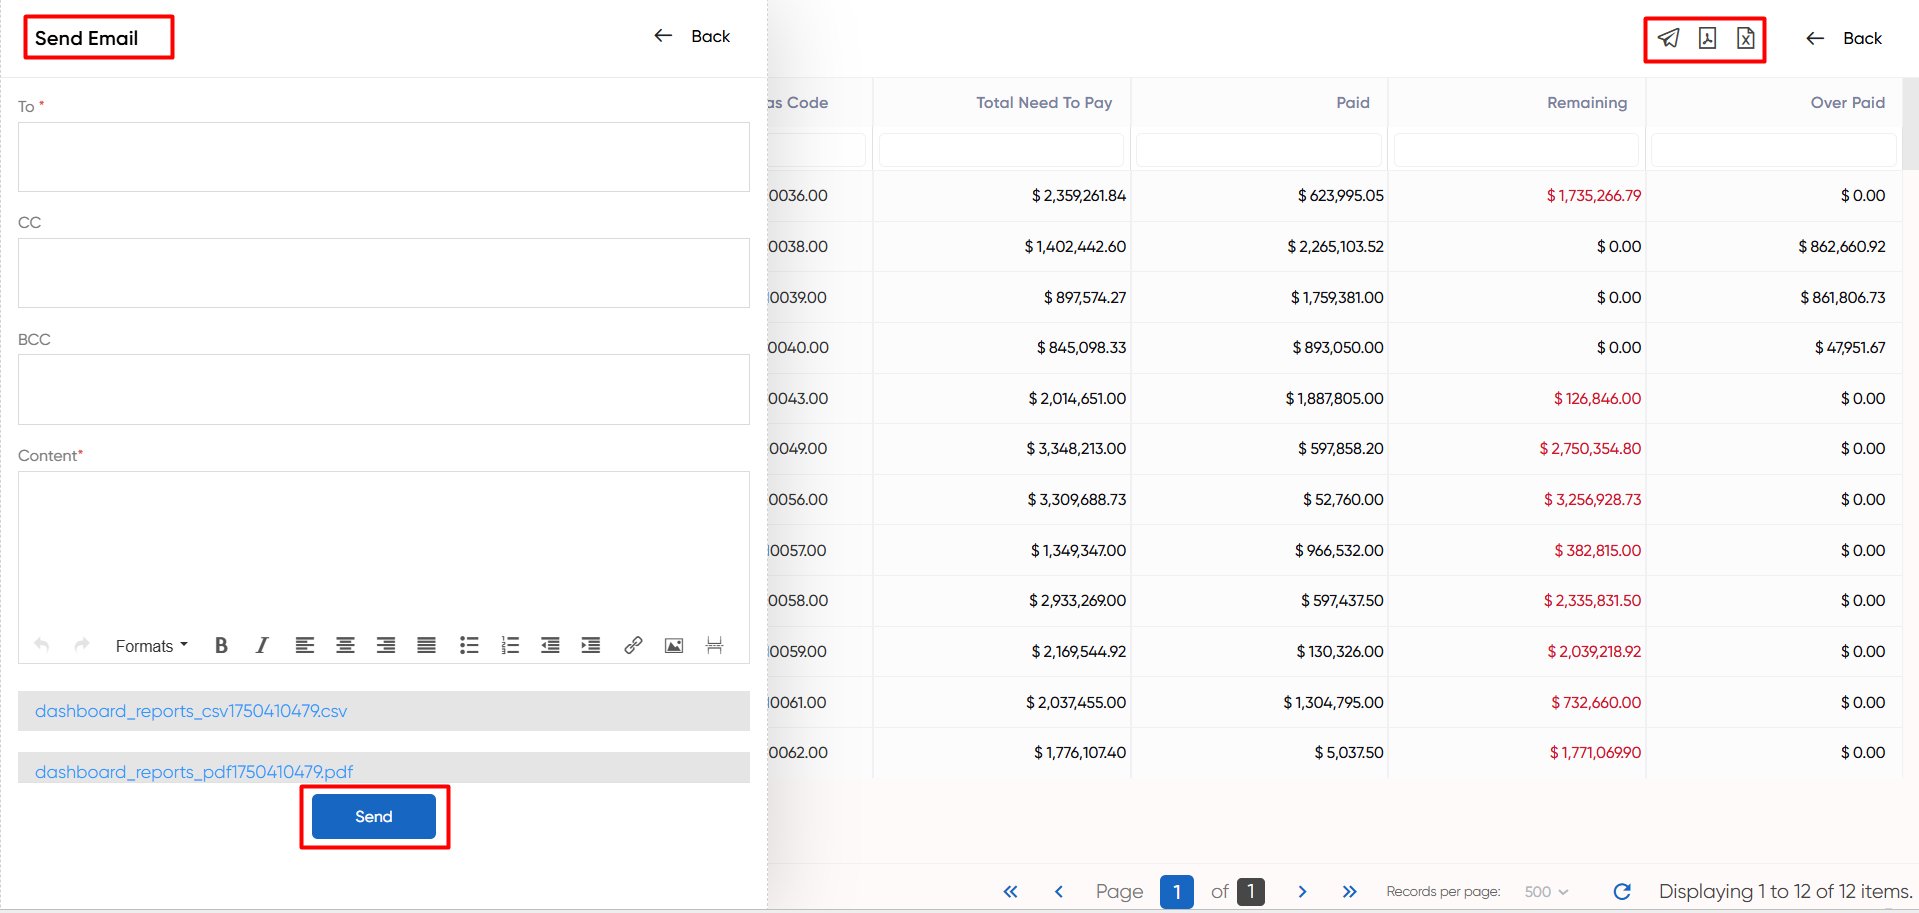Select paid value $ 966,532.00

[x=1339, y=550]
